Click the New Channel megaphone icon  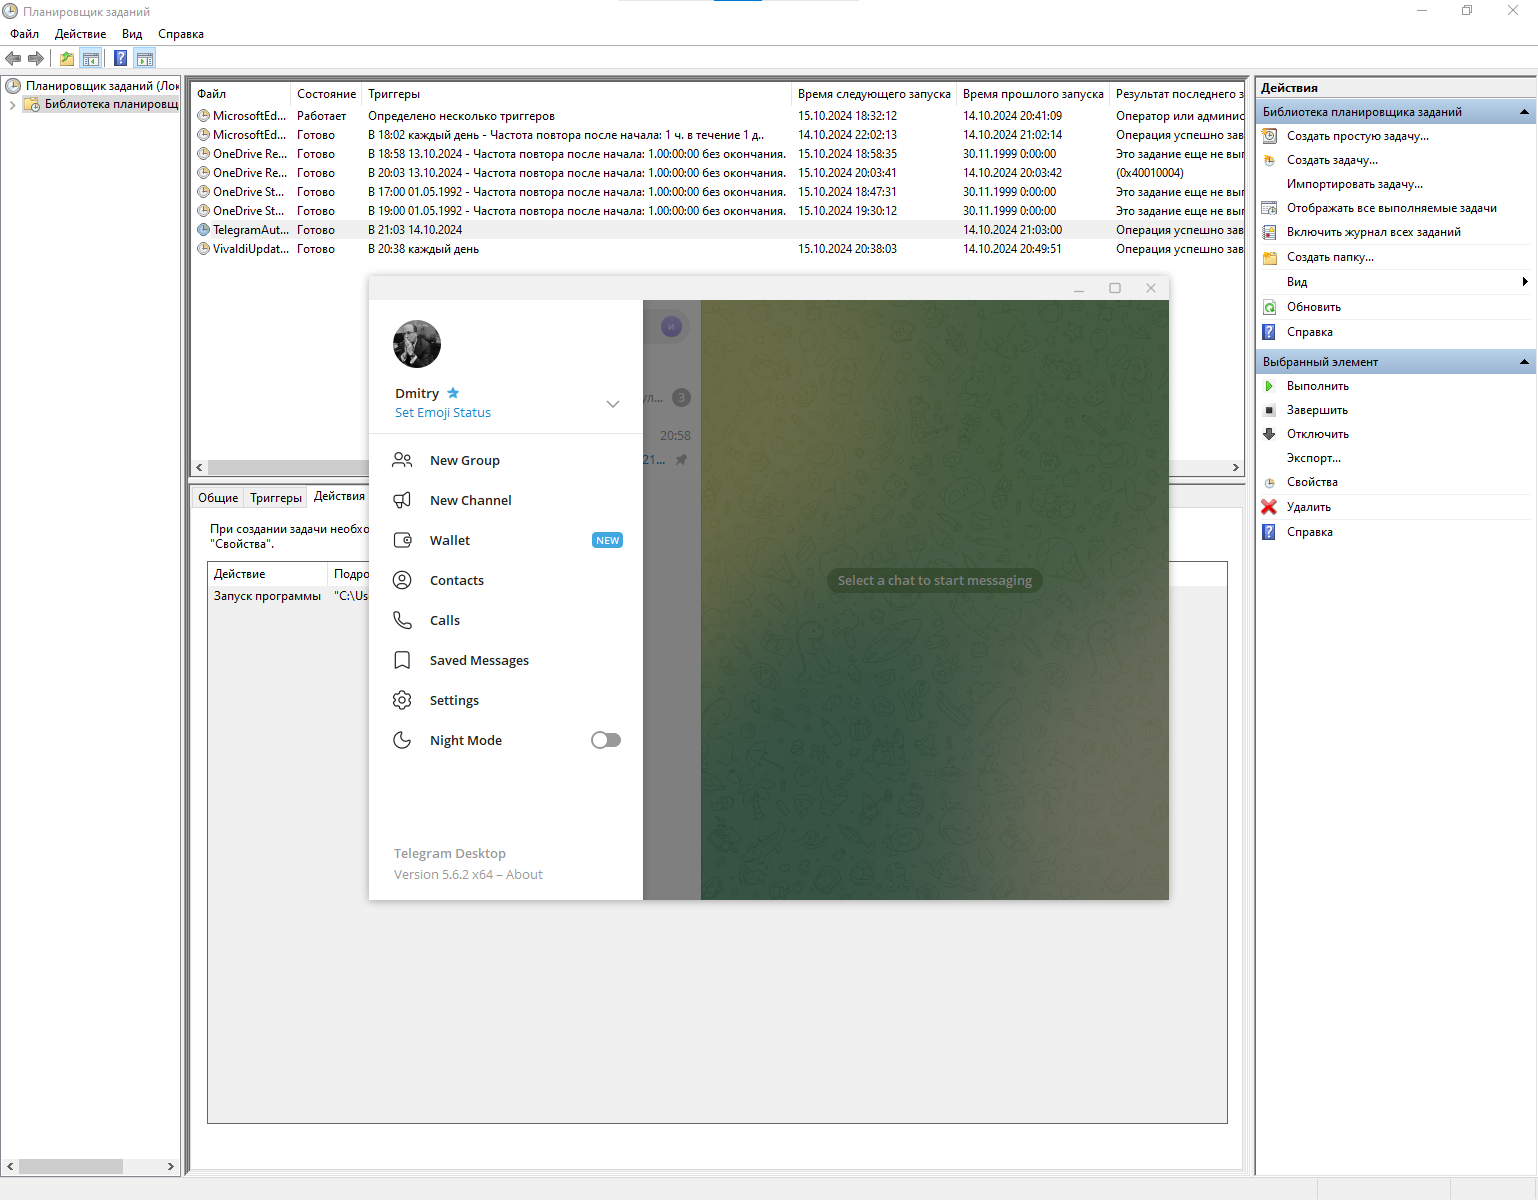point(402,500)
